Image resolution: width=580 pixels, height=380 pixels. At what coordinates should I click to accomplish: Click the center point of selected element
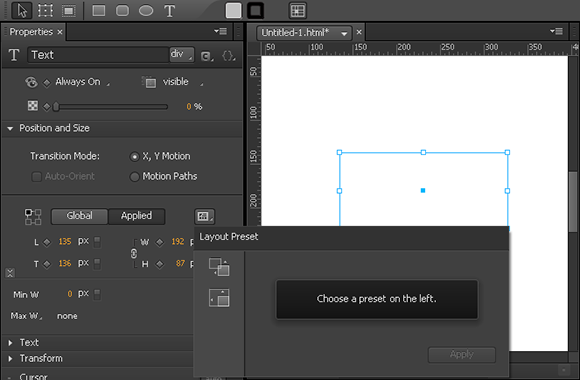coord(423,191)
